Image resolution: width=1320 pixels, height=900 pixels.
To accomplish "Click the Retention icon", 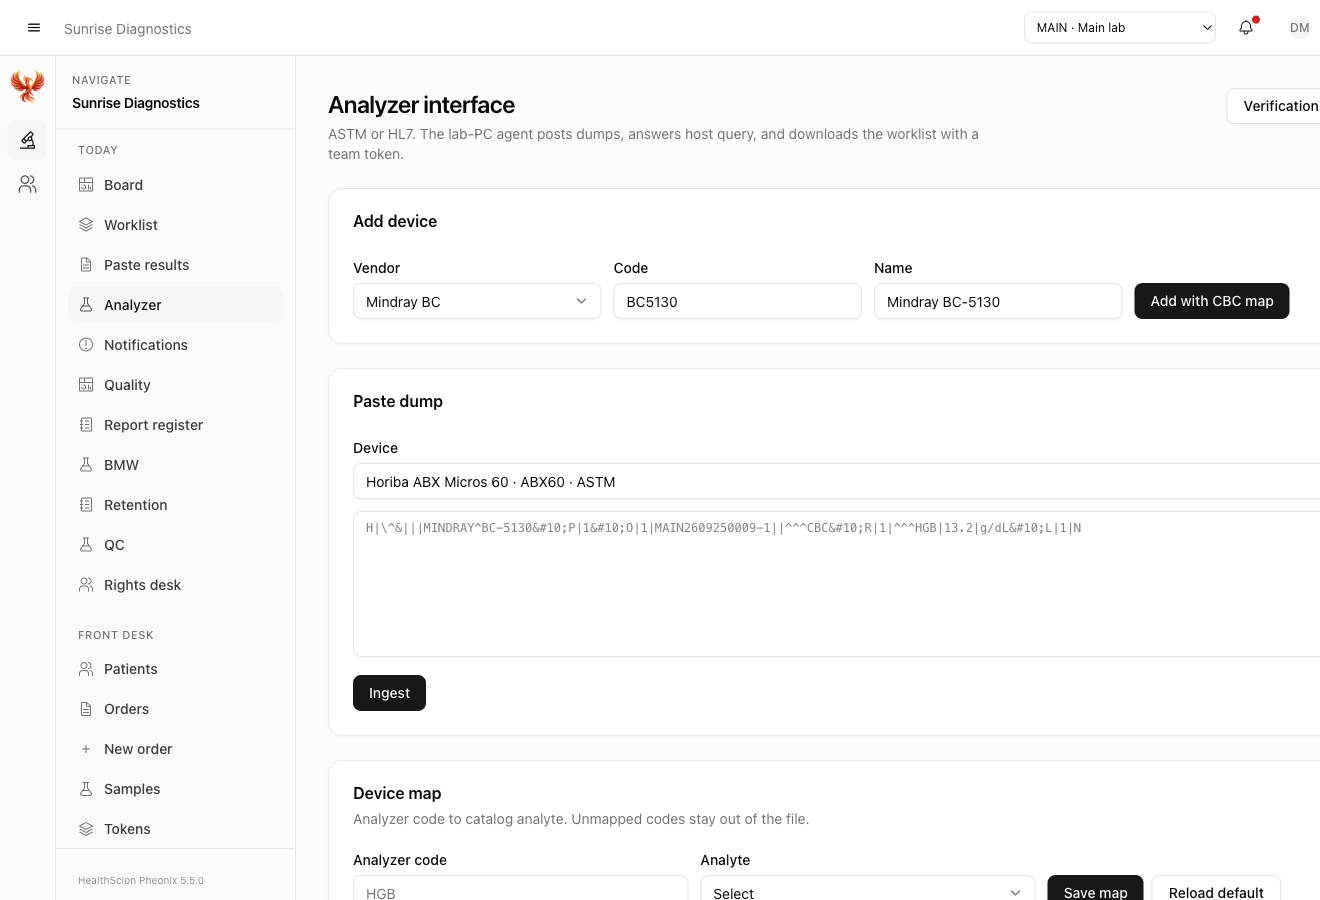I will tap(86, 505).
